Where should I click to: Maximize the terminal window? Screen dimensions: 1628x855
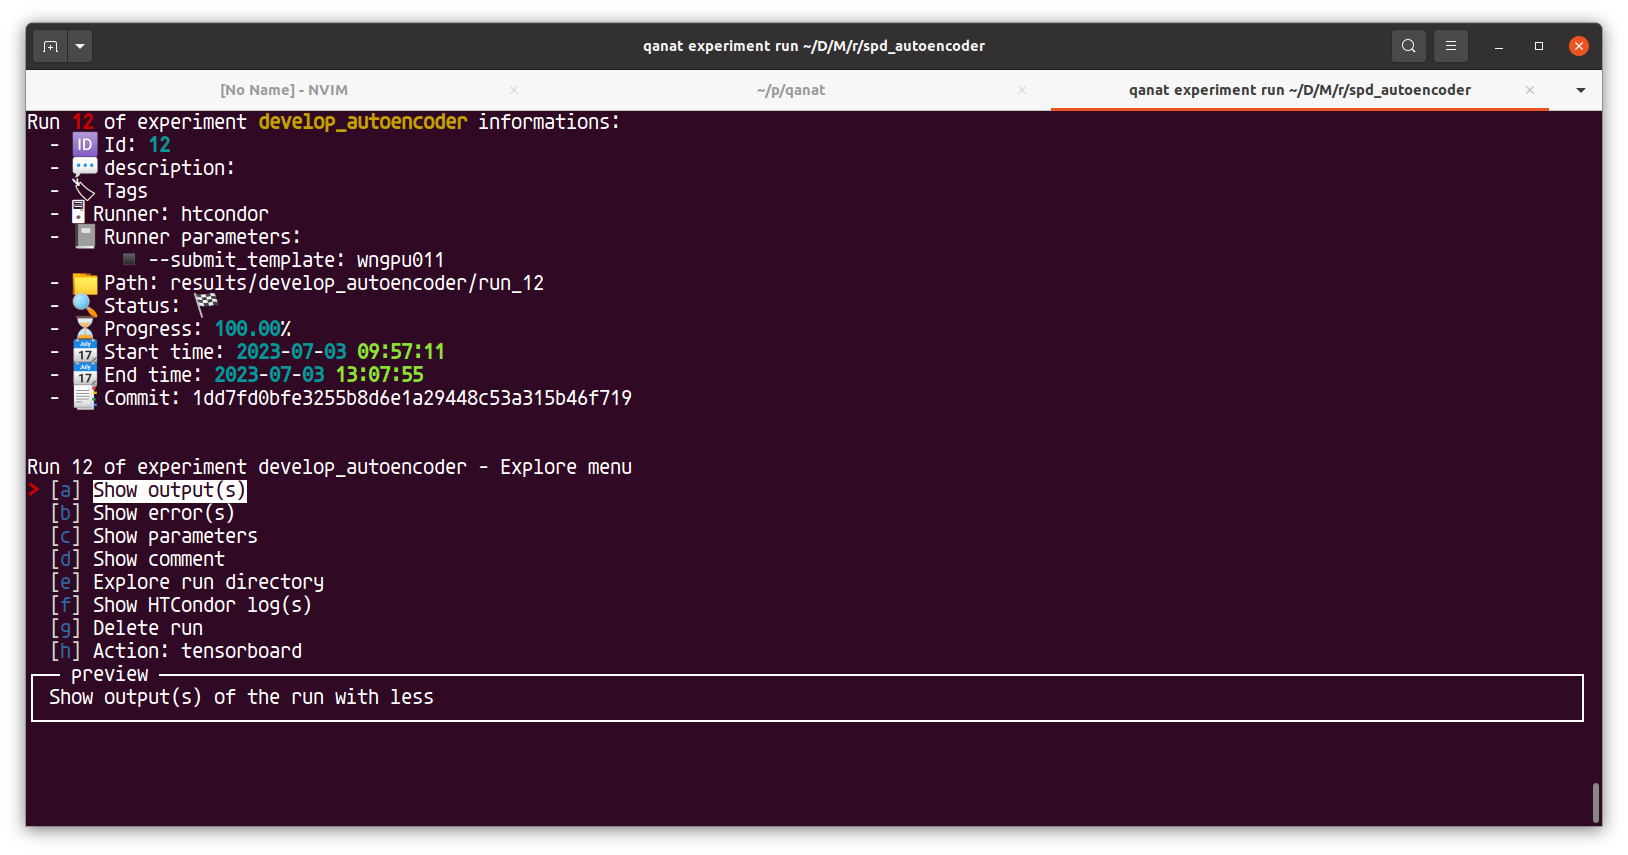(x=1539, y=46)
